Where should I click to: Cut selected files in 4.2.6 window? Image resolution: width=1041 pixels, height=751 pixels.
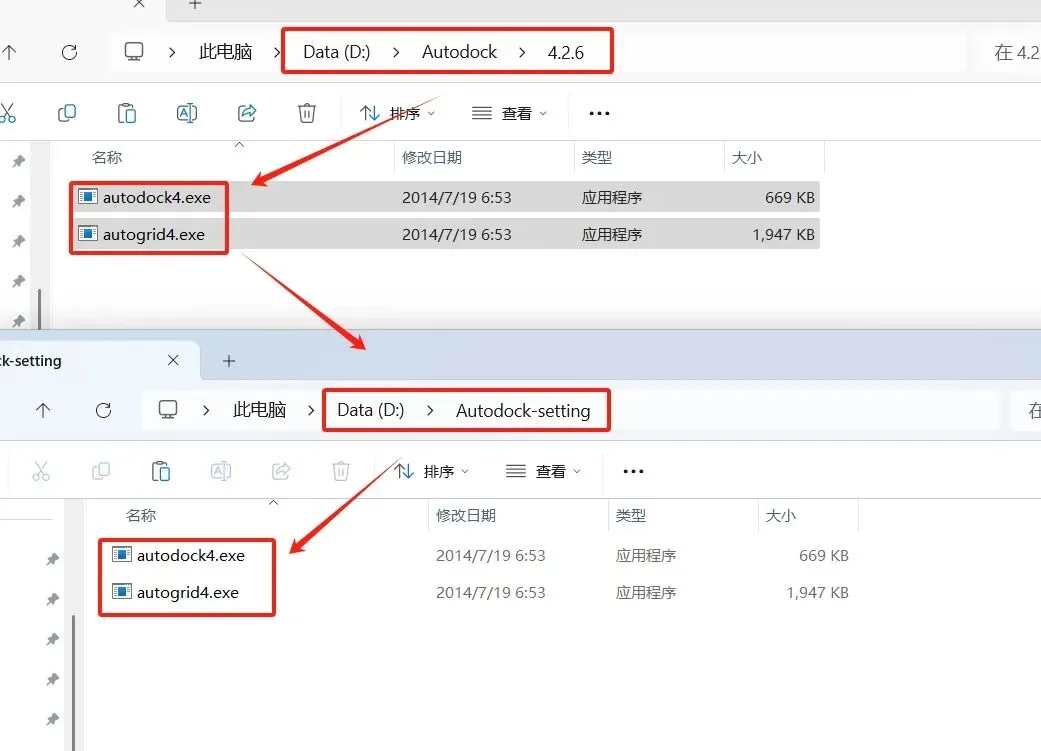click(x=7, y=114)
